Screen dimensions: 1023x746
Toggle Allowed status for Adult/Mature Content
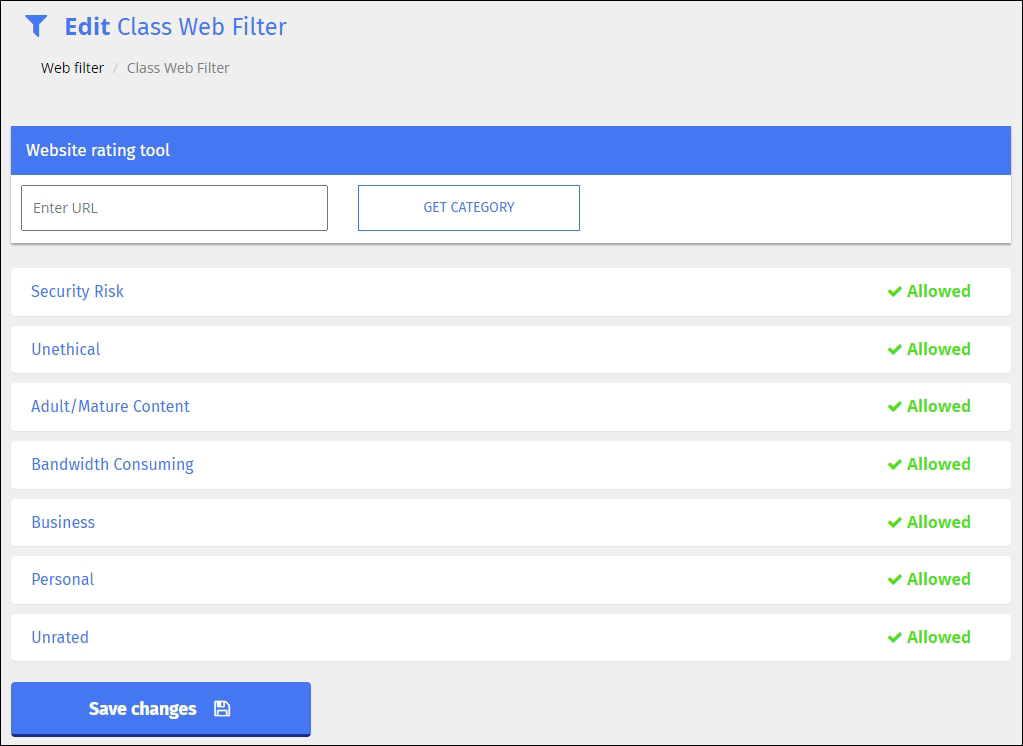[929, 406]
